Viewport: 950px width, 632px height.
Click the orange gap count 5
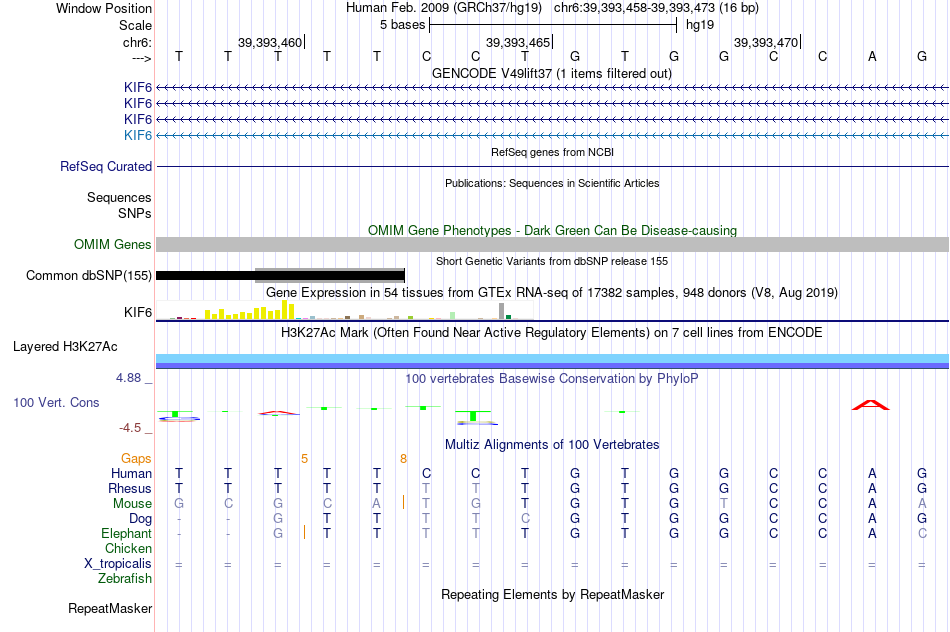pos(305,459)
